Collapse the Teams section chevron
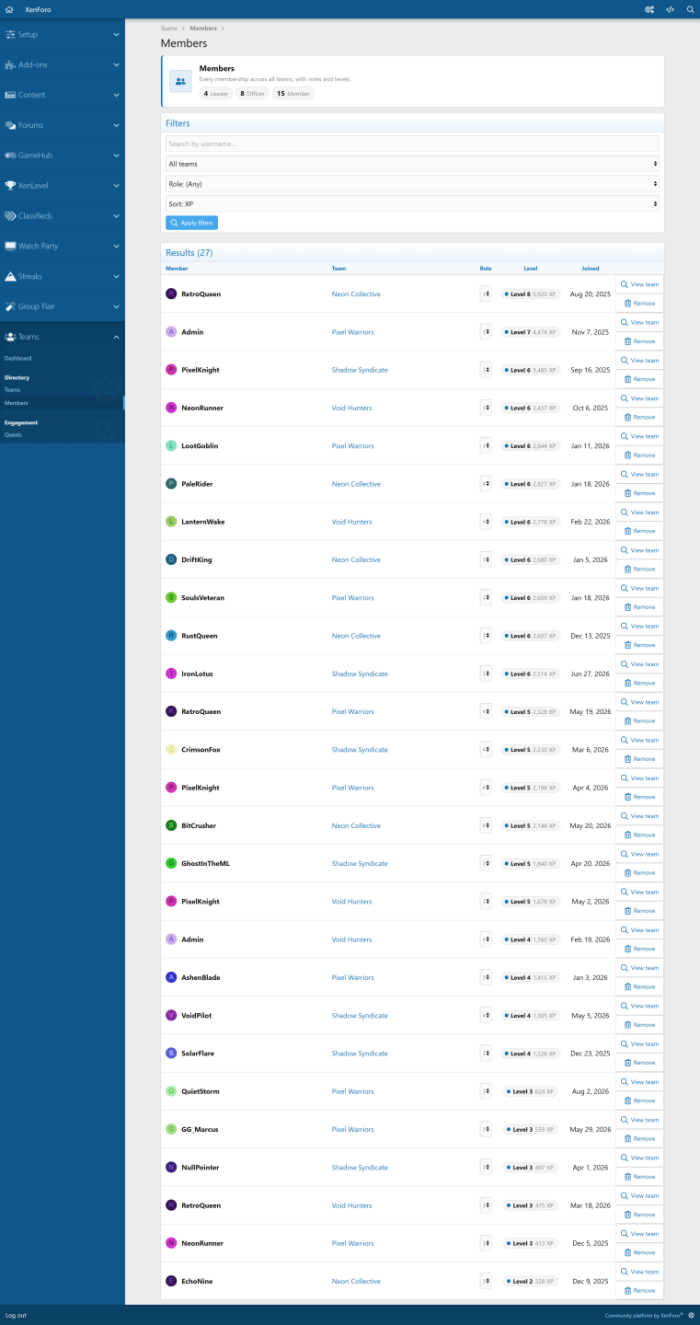 116,337
